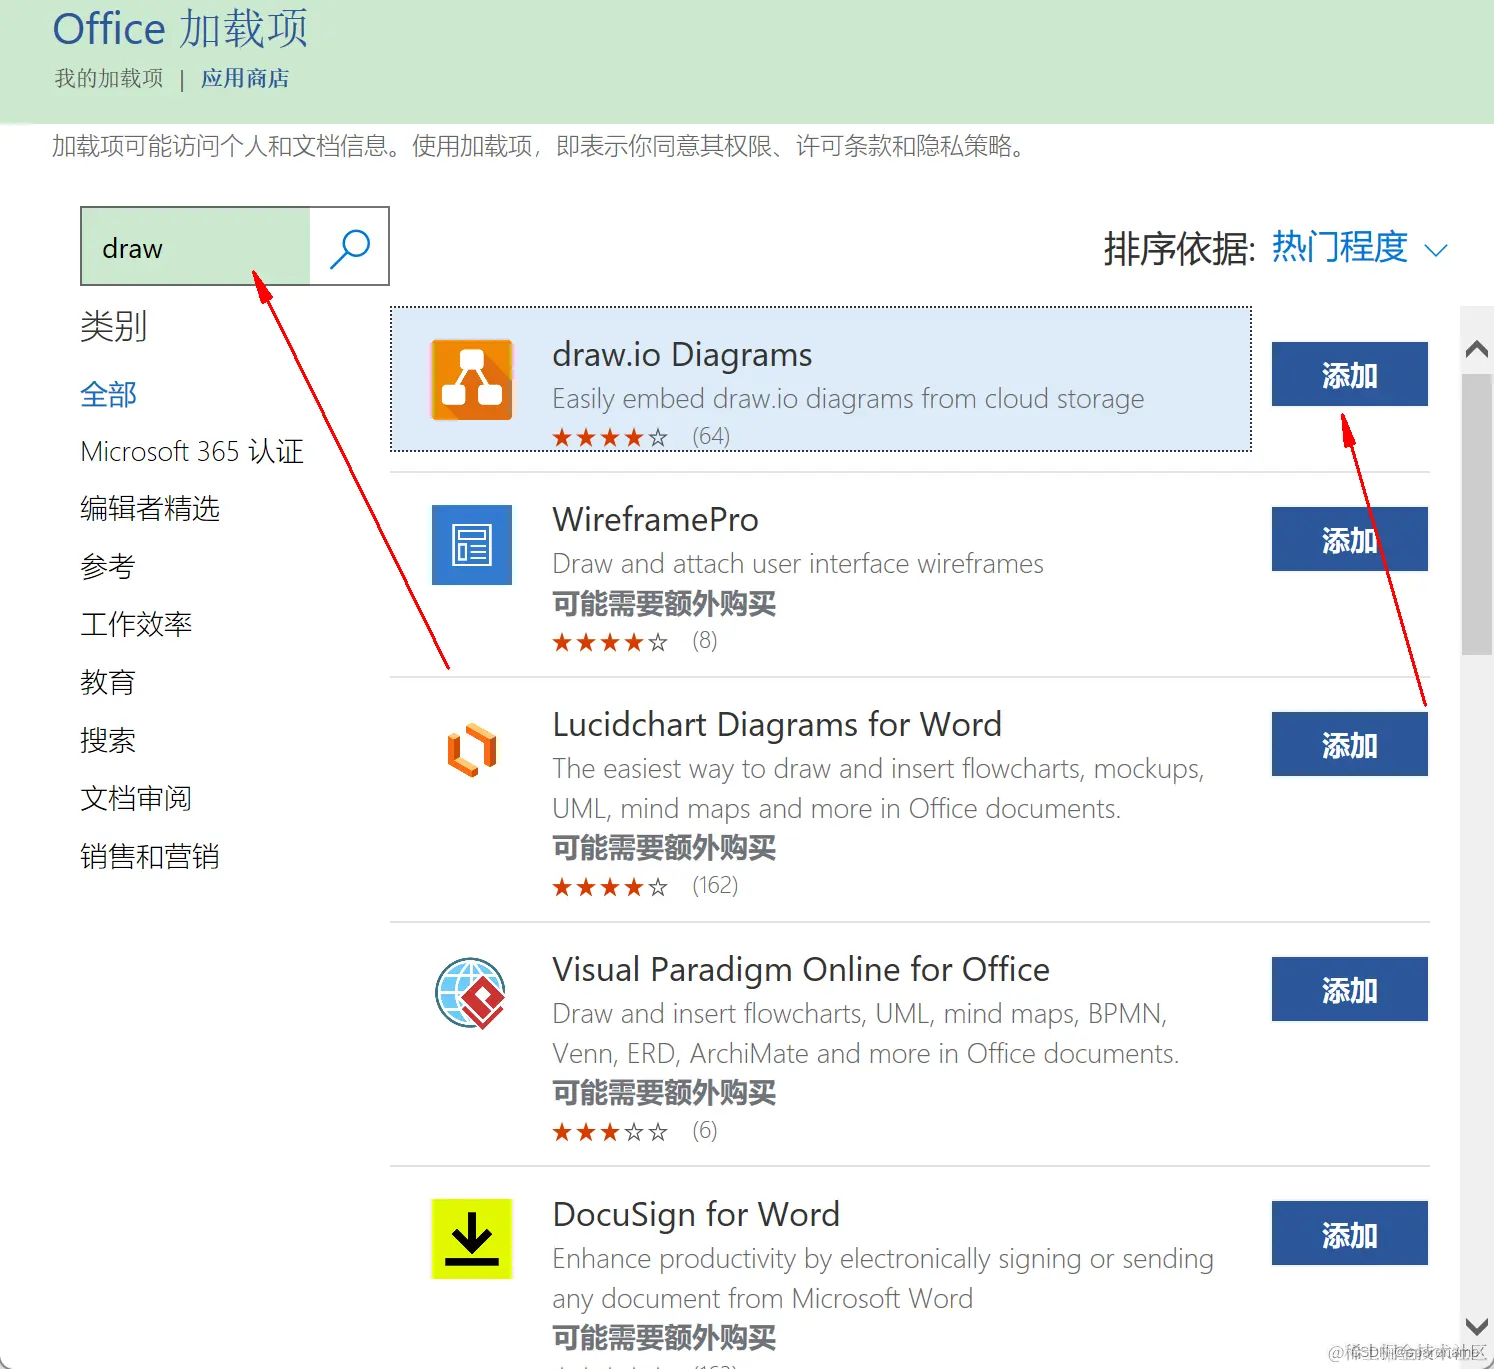The image size is (1494, 1369).
Task: Open the DocuSign for Word title
Action: [x=696, y=1215]
